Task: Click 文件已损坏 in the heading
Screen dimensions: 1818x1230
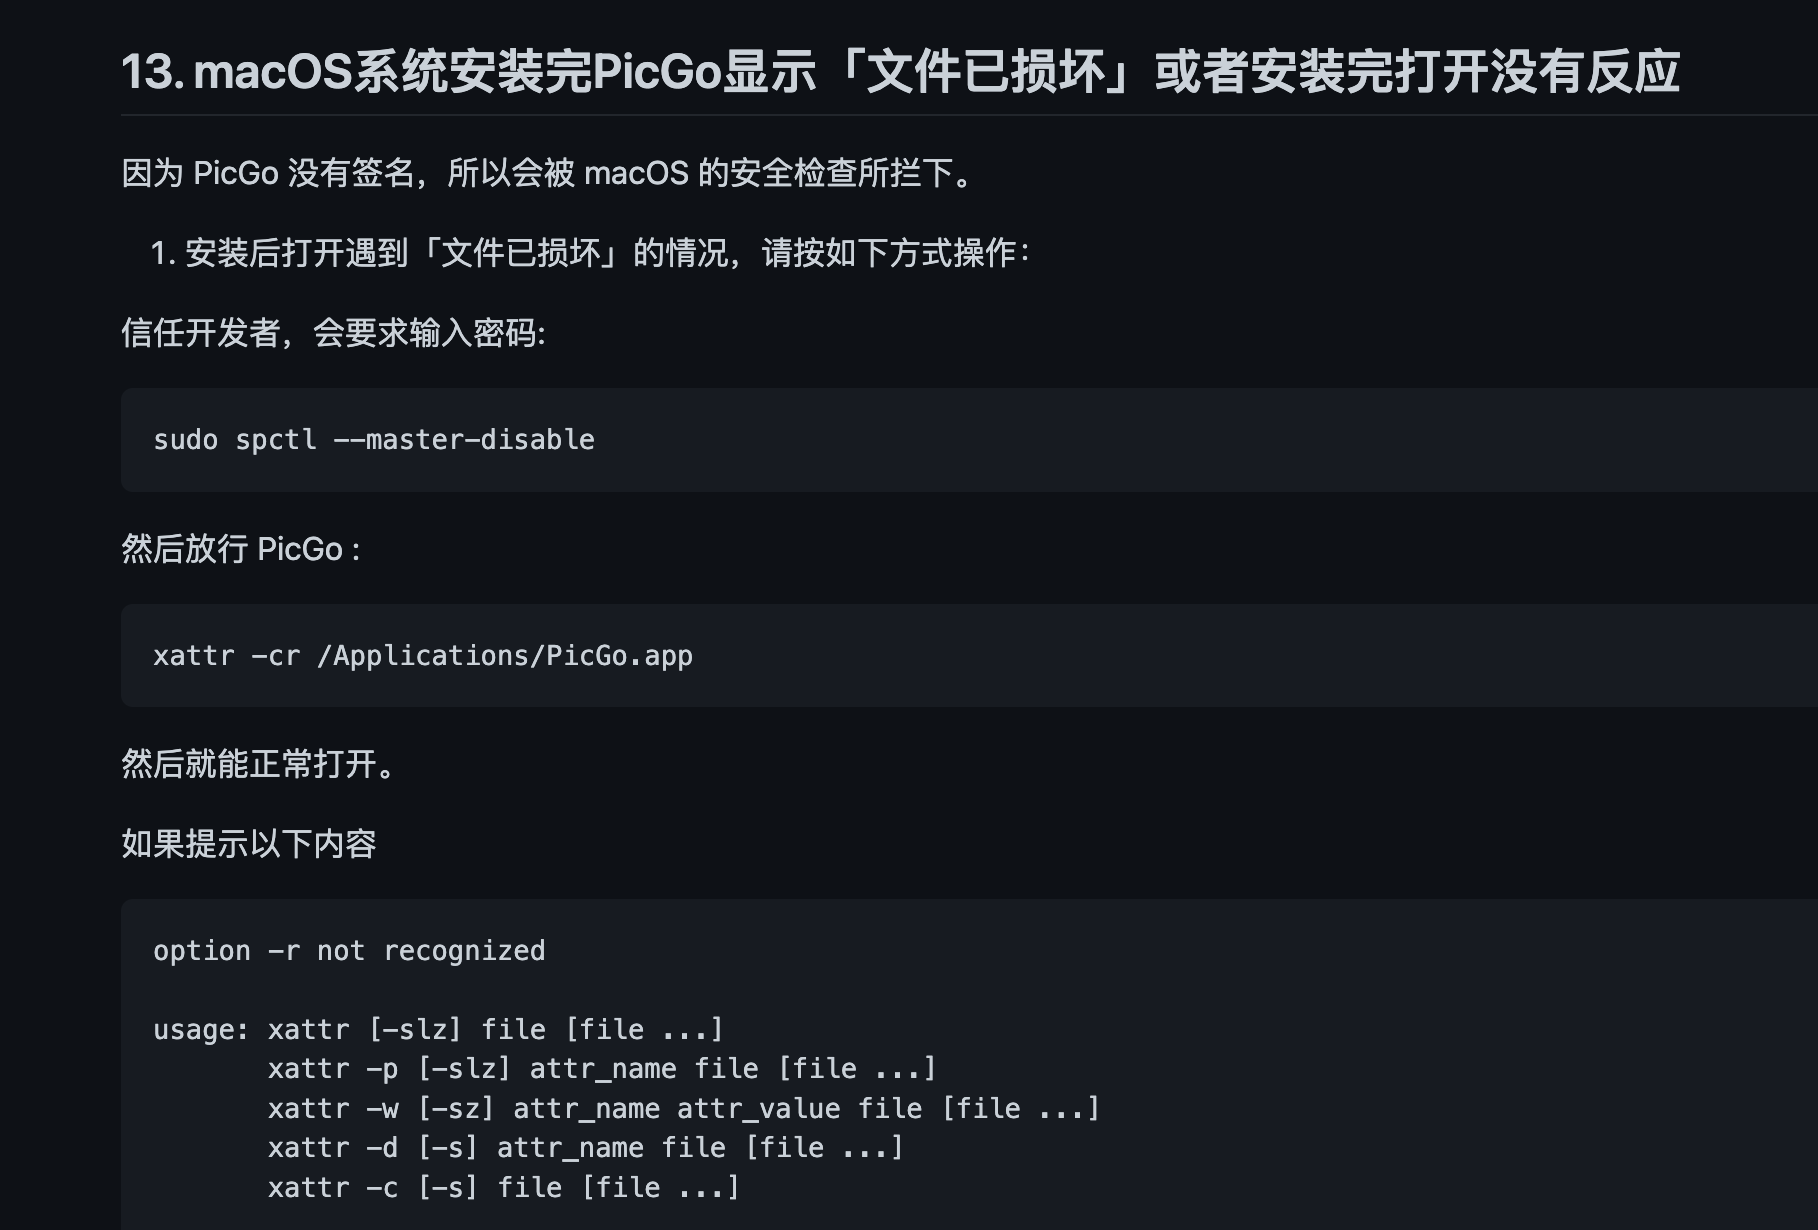Action: [986, 72]
